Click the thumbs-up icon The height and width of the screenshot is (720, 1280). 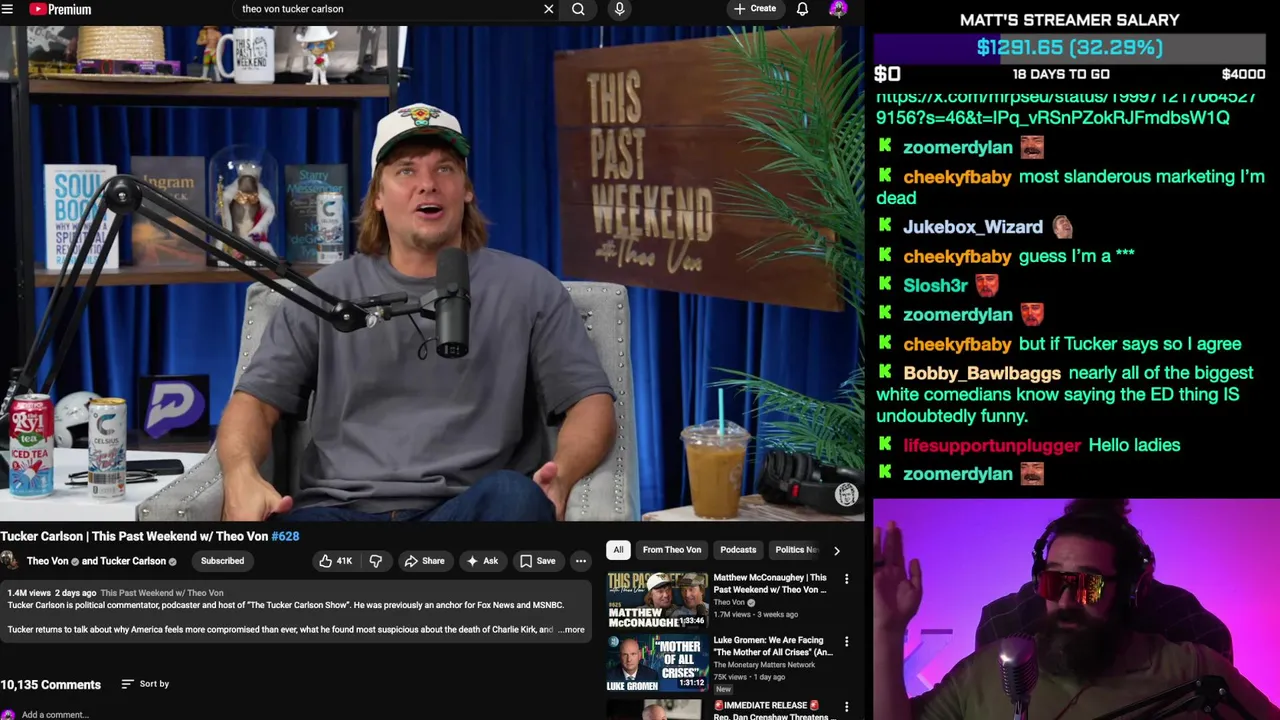click(x=326, y=561)
